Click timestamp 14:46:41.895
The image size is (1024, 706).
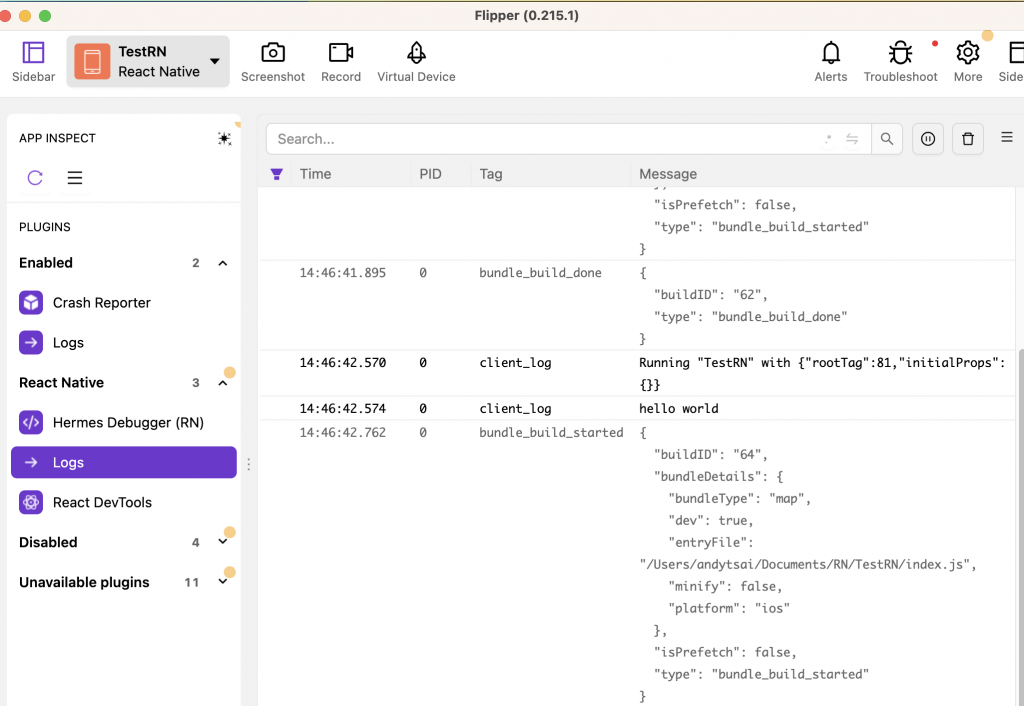343,273
